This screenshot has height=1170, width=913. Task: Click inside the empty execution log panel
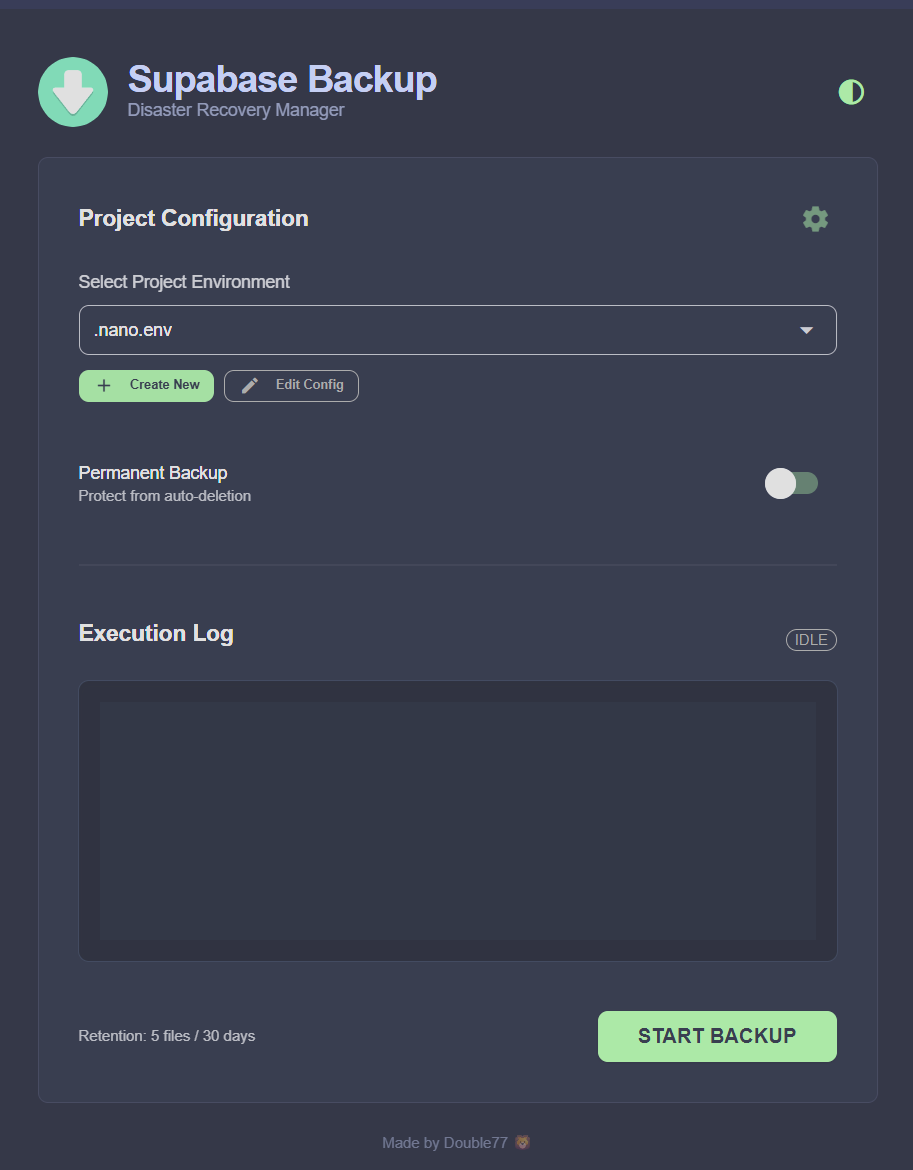point(457,820)
